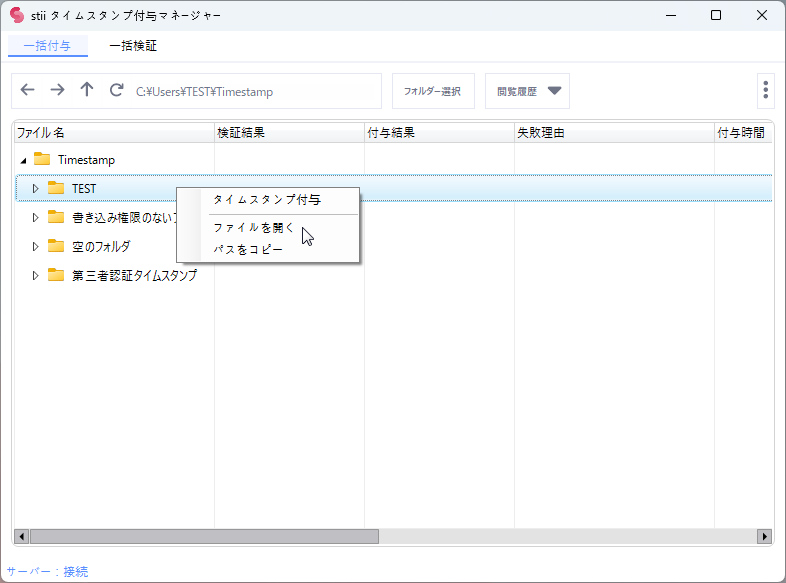Viewport: 786px width, 583px height.
Task: Collapse the Timestamp root folder
Action: click(23, 160)
